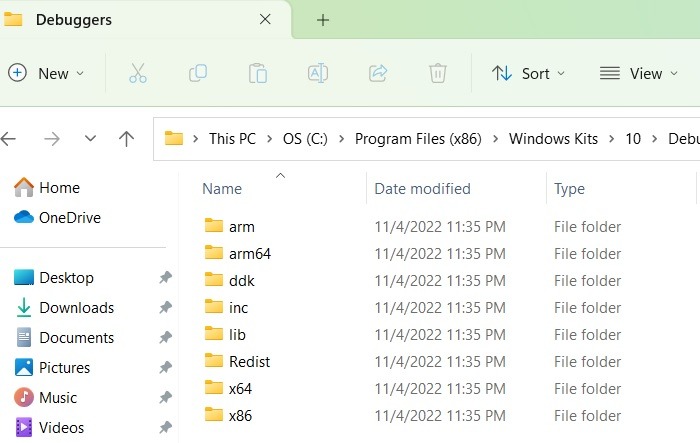Open Downloads quick access item
This screenshot has height=443, width=700.
(x=64, y=308)
